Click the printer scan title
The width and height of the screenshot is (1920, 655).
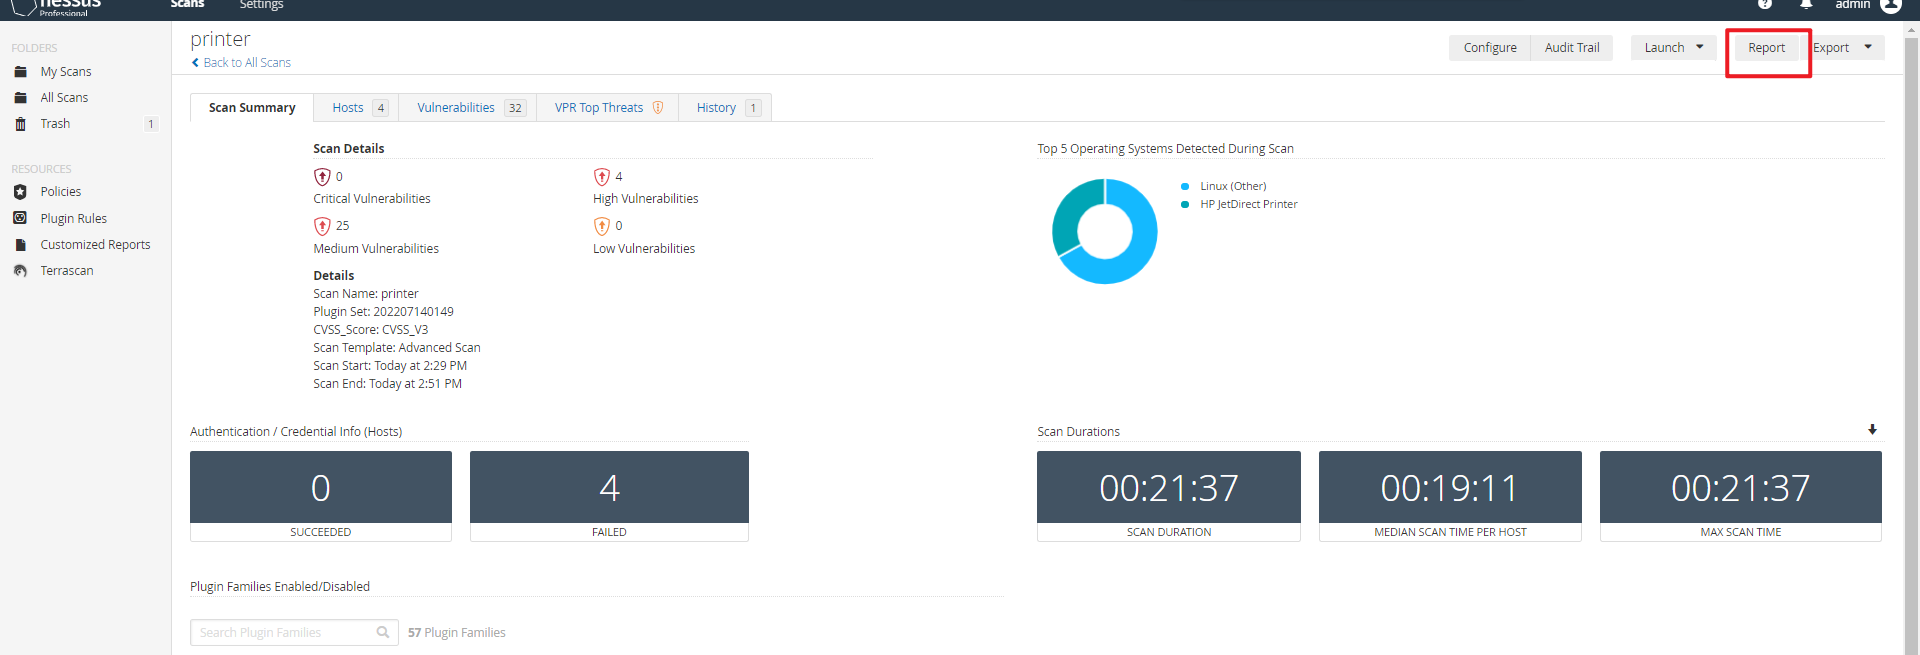click(221, 39)
